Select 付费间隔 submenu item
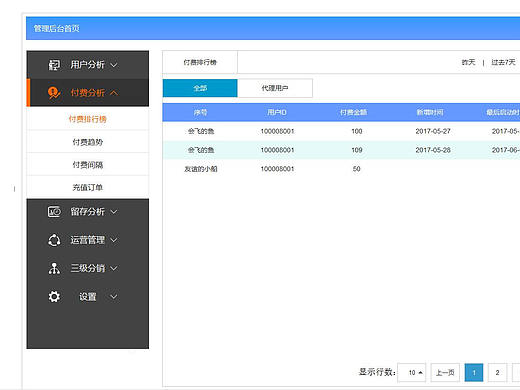 [88, 165]
